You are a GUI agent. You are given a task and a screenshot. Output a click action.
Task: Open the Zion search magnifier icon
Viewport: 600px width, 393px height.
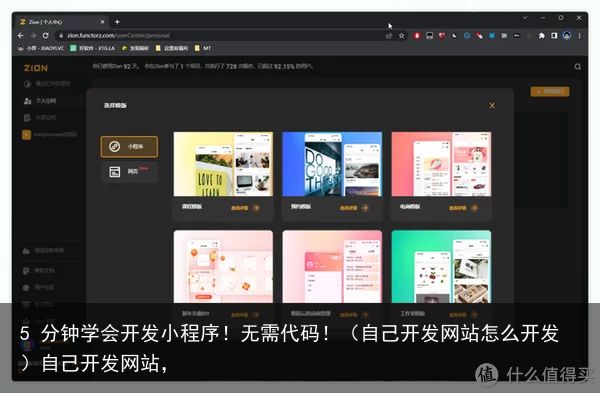point(577,67)
